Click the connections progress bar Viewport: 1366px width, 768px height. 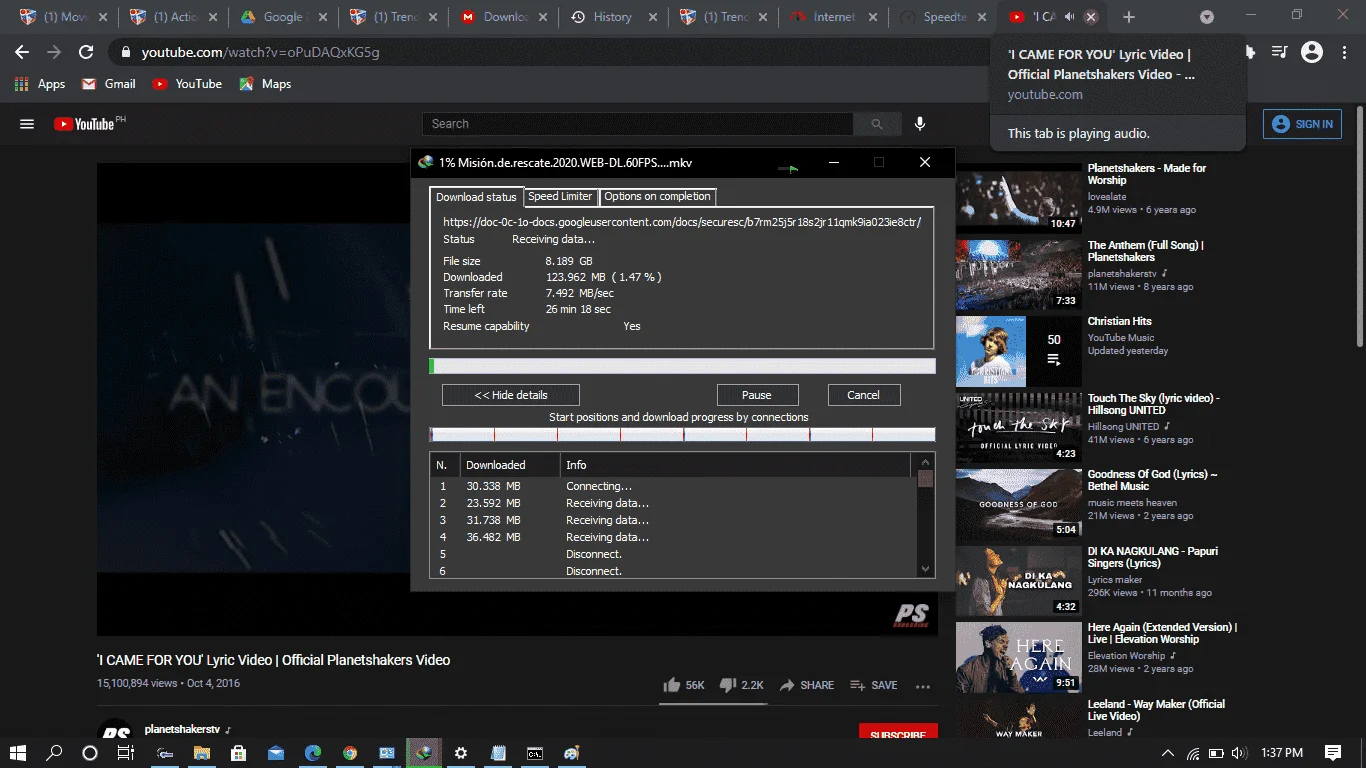click(x=682, y=434)
